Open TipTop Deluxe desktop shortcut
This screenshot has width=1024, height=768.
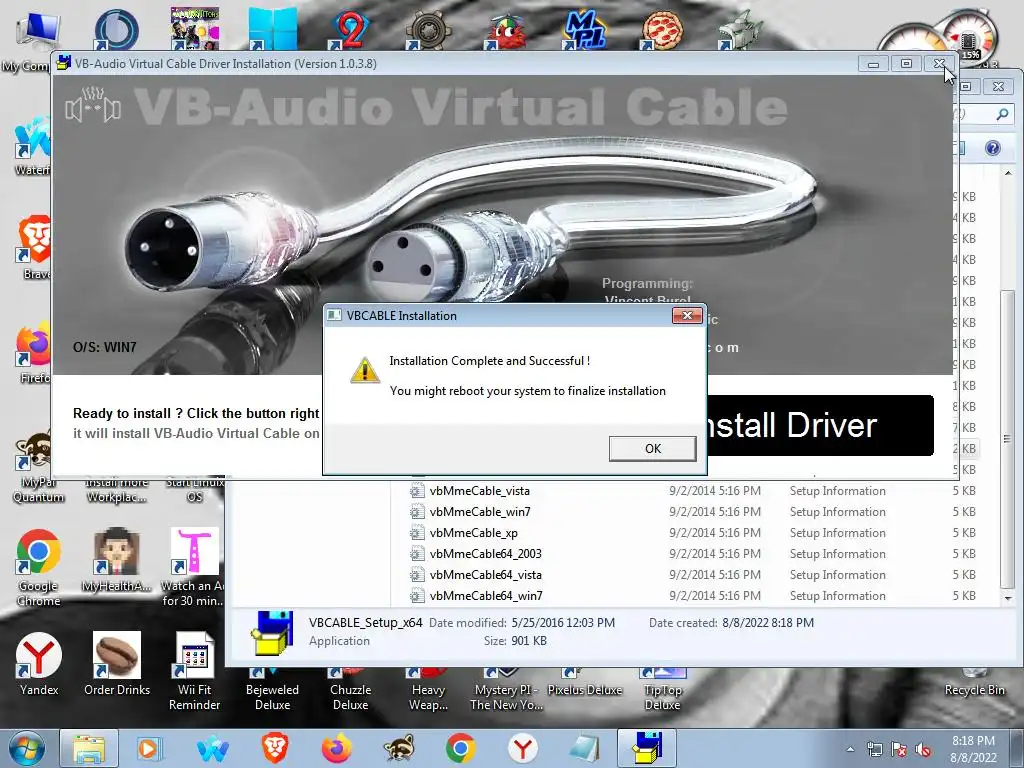tap(663, 690)
